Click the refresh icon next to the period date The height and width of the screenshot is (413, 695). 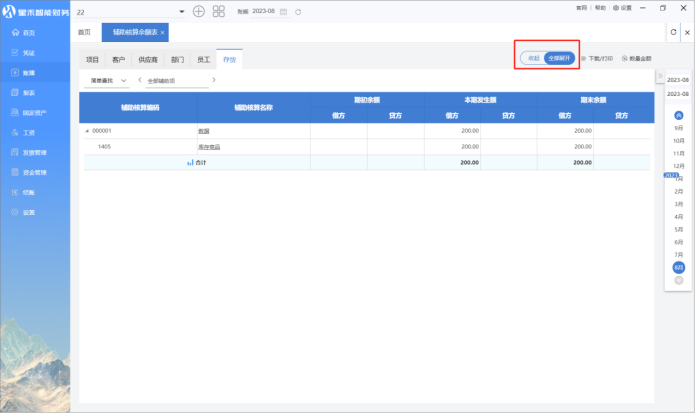[x=298, y=11]
